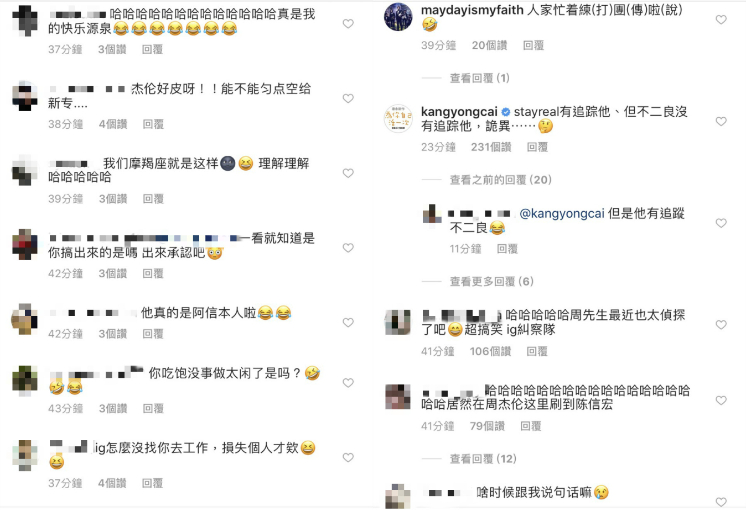Viewport: 746px width, 510px height.
Task: Like the 刷到陈信宏 comment
Action: pyautogui.click(x=721, y=401)
